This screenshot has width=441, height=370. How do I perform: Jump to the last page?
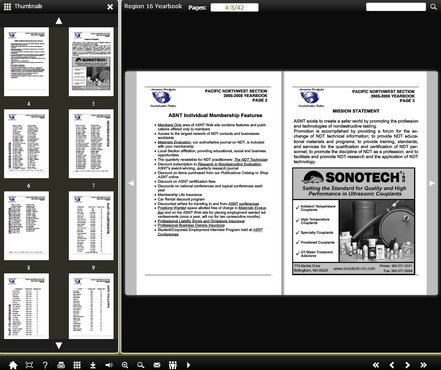(x=423, y=365)
